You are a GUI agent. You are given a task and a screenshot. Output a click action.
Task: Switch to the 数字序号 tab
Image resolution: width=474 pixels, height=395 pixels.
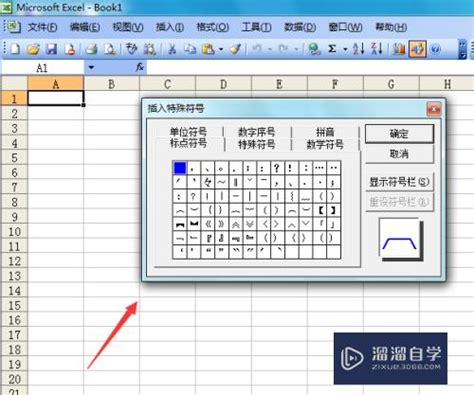[x=257, y=132]
